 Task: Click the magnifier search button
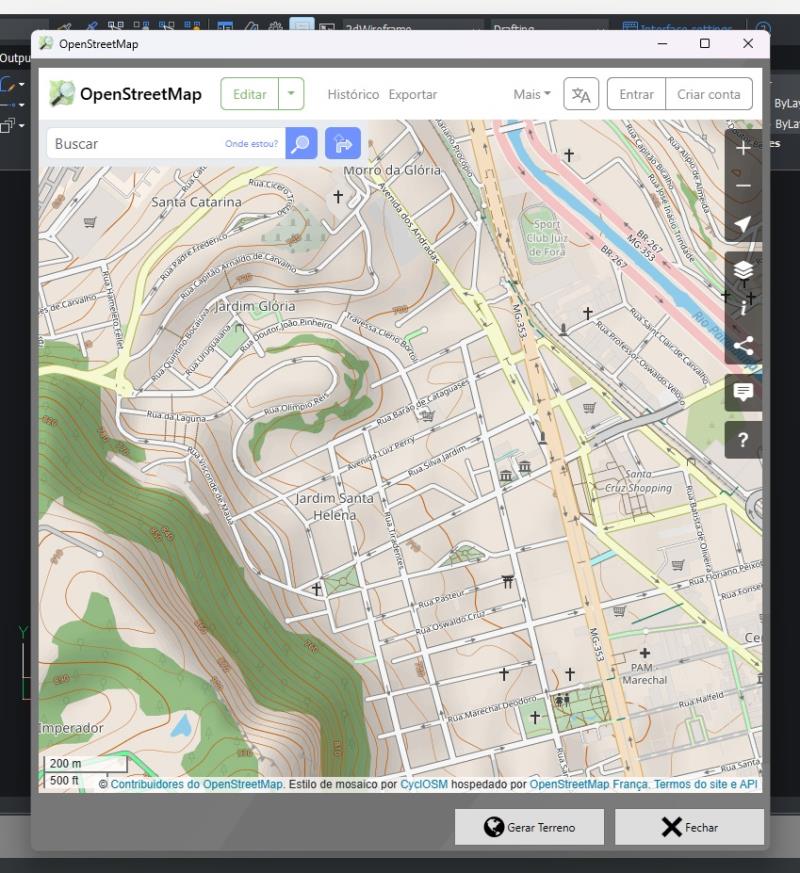tap(301, 144)
